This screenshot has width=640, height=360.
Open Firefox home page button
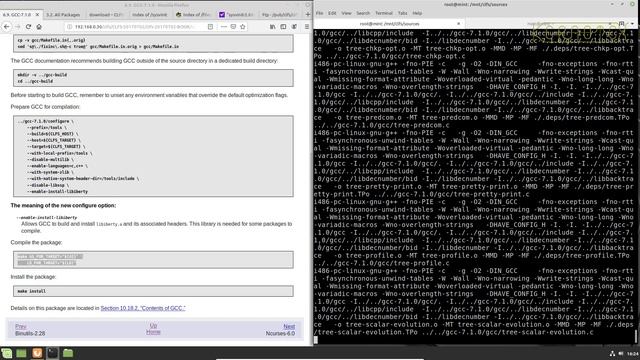pyautogui.click(x=39, y=27)
